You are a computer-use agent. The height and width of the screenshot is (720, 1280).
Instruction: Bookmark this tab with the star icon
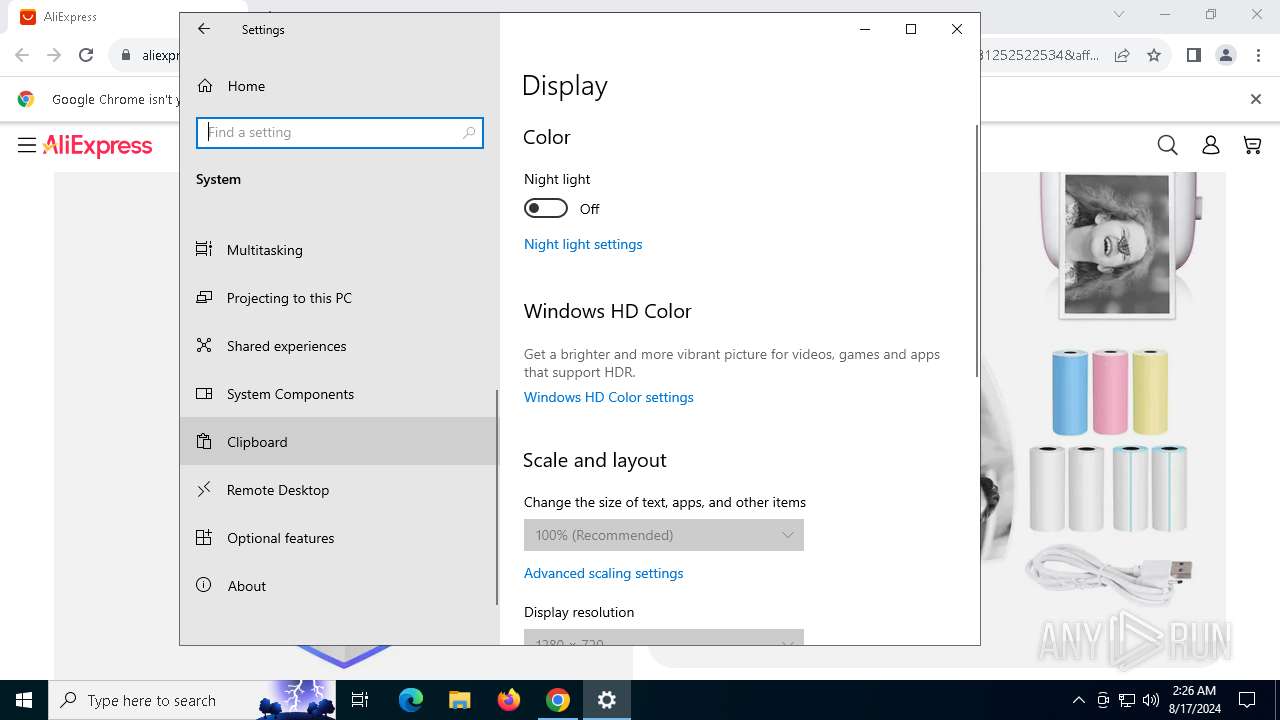[1154, 55]
